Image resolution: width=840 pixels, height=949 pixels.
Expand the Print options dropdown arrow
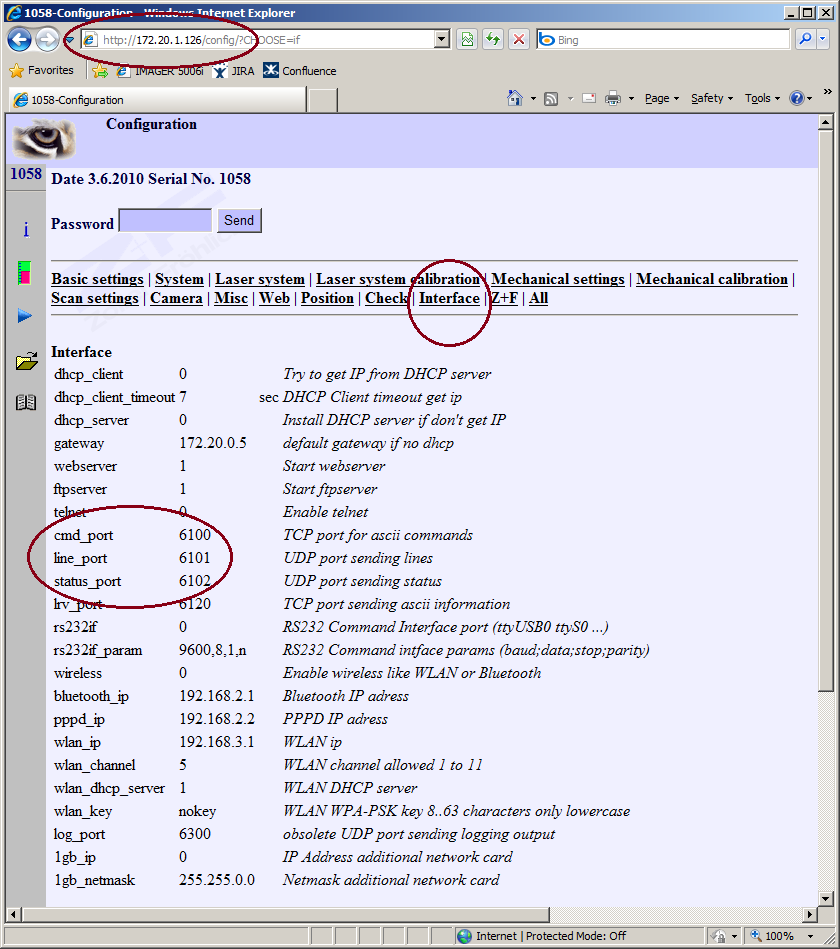[x=631, y=99]
